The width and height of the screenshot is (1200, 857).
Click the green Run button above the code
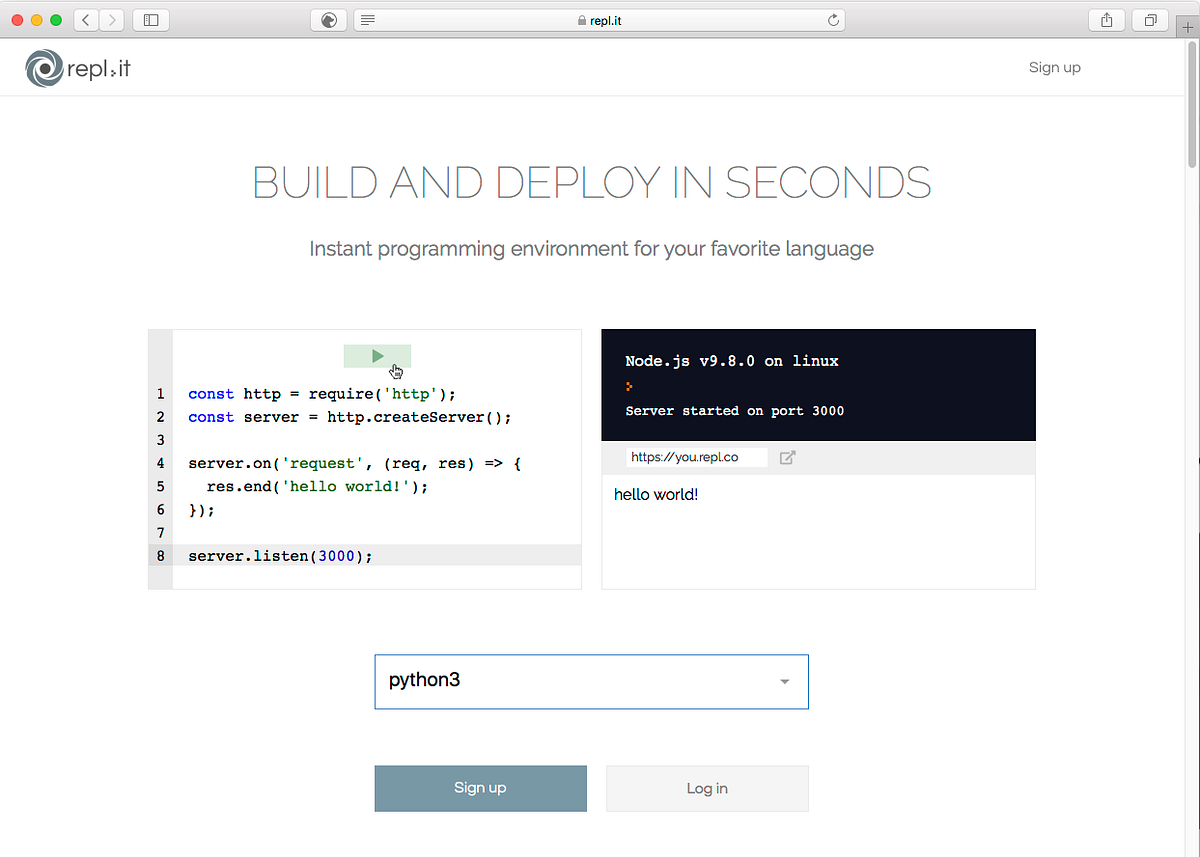pyautogui.click(x=377, y=355)
